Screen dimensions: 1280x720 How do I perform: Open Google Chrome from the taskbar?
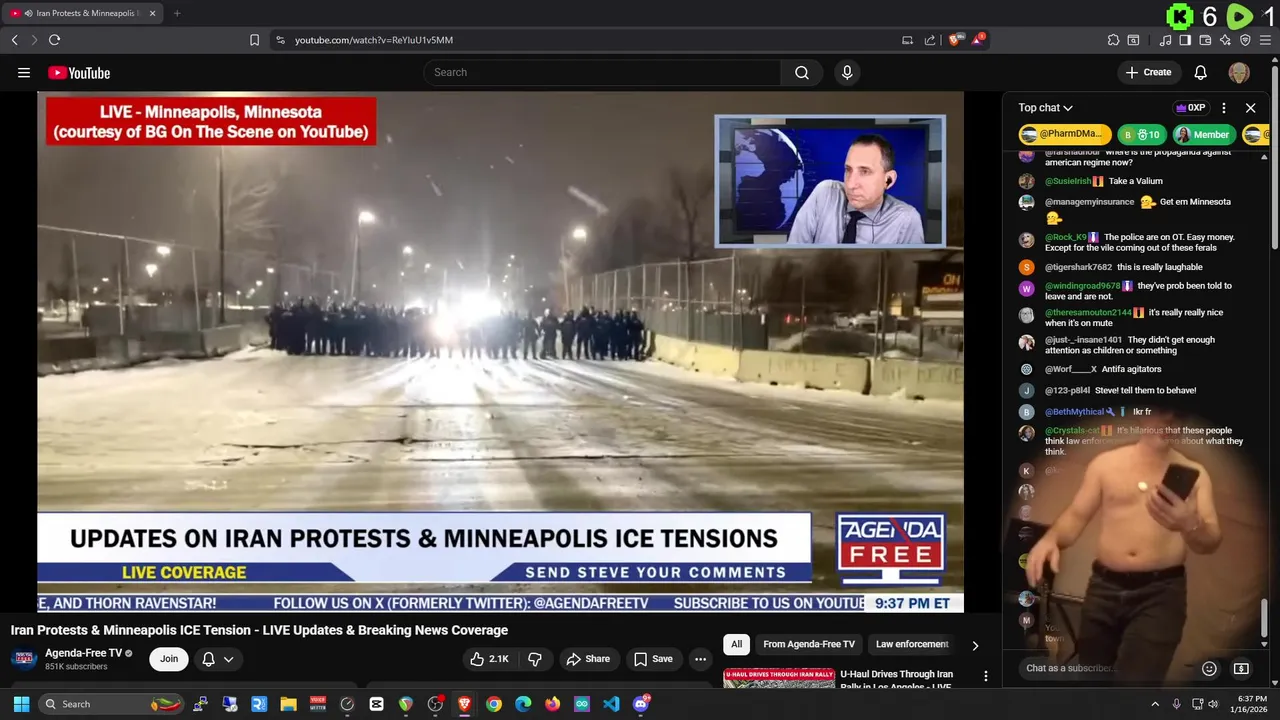[x=493, y=704]
